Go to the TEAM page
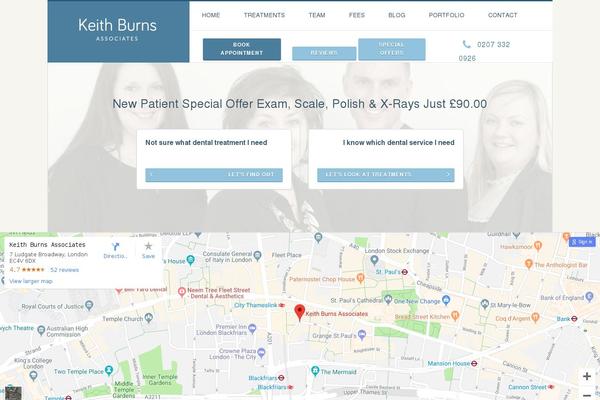This screenshot has width=600, height=400. [x=317, y=15]
